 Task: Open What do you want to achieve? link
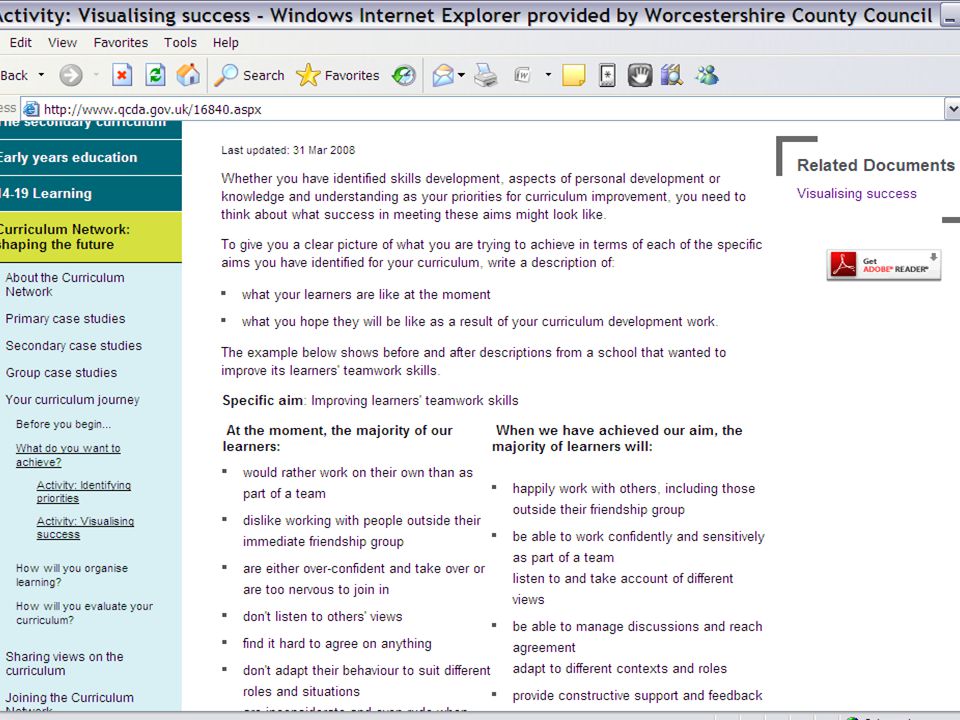tap(68, 455)
